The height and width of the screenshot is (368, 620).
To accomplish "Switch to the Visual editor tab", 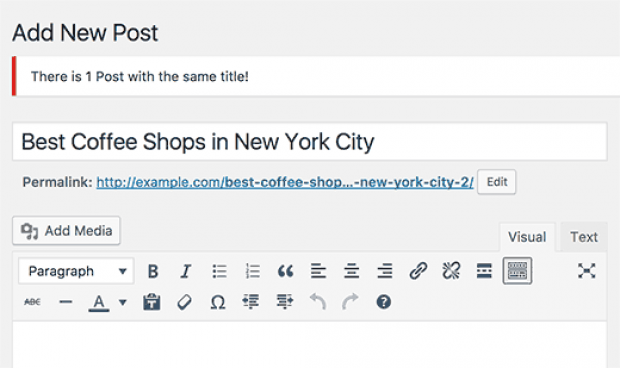I will click(x=527, y=237).
